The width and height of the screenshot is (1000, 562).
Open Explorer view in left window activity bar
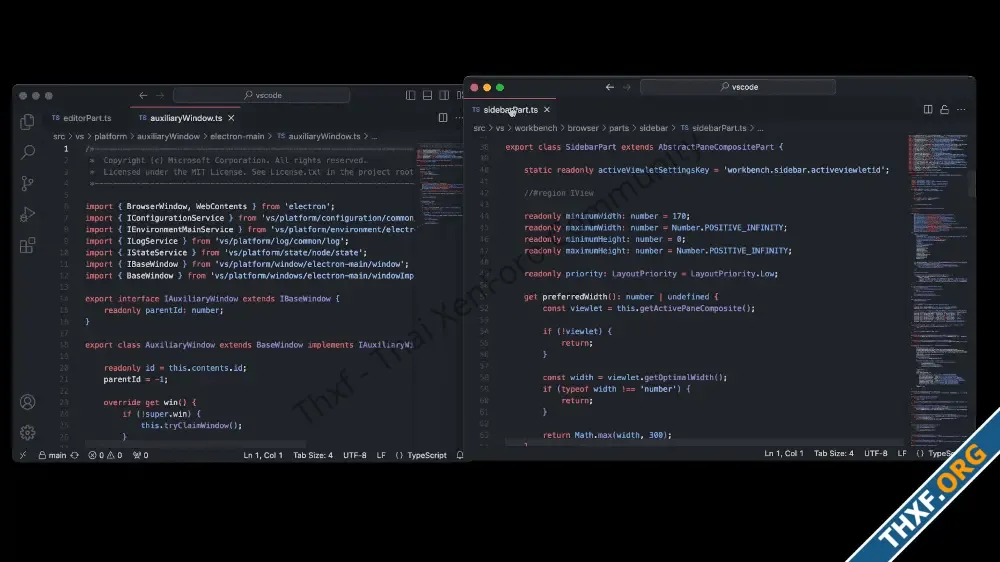[x=27, y=121]
